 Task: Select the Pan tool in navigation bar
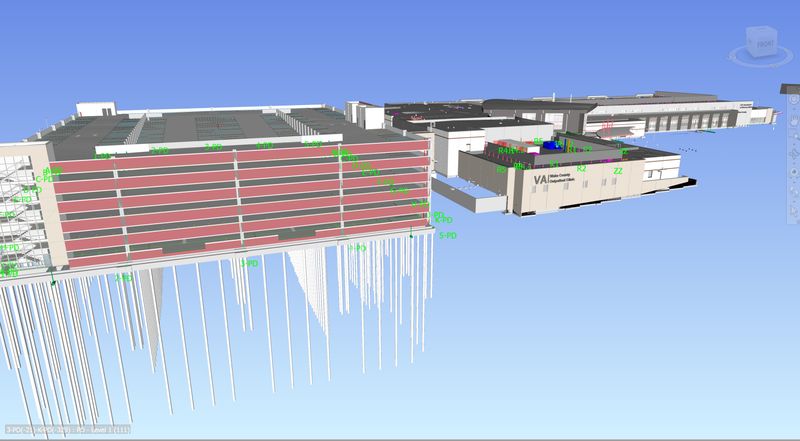(794, 121)
